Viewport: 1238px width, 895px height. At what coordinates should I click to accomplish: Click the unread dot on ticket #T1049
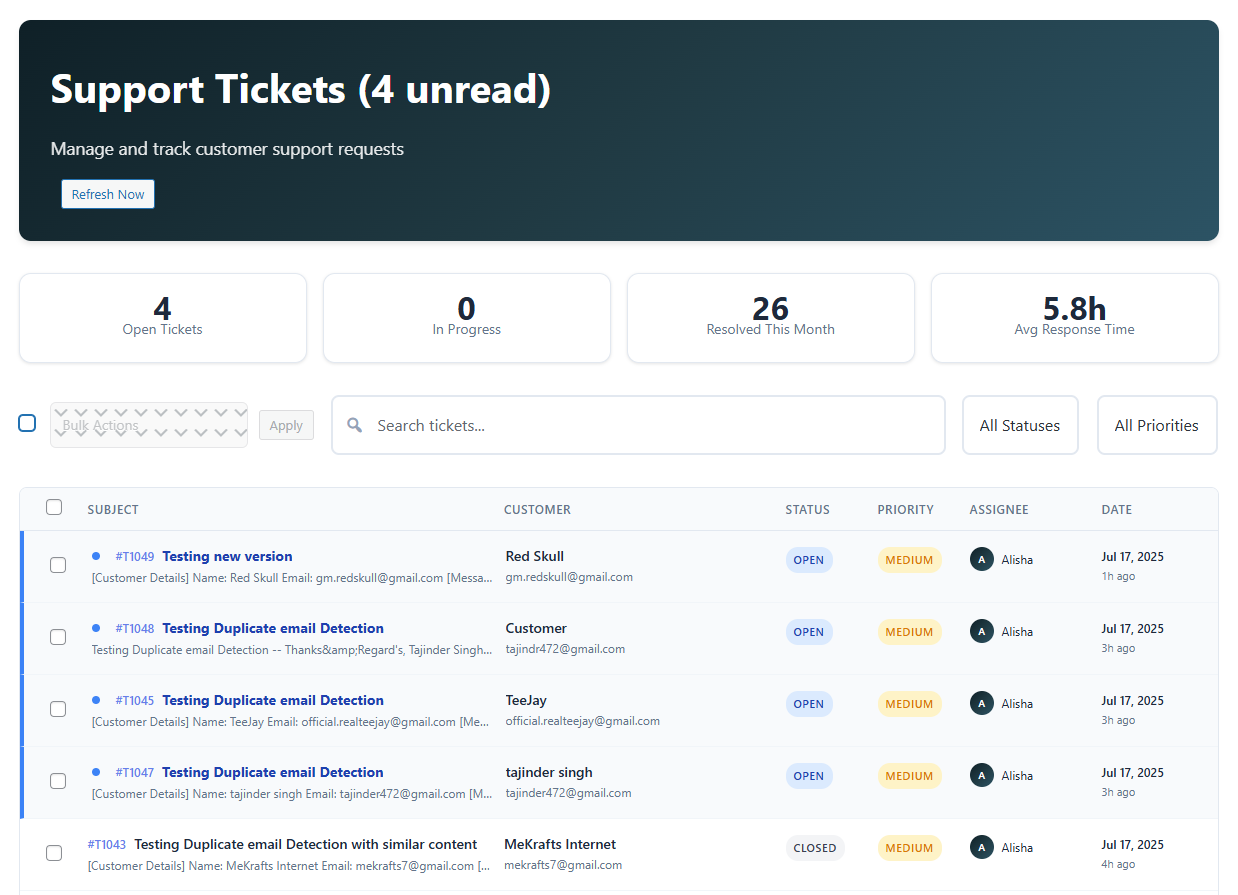click(96, 556)
